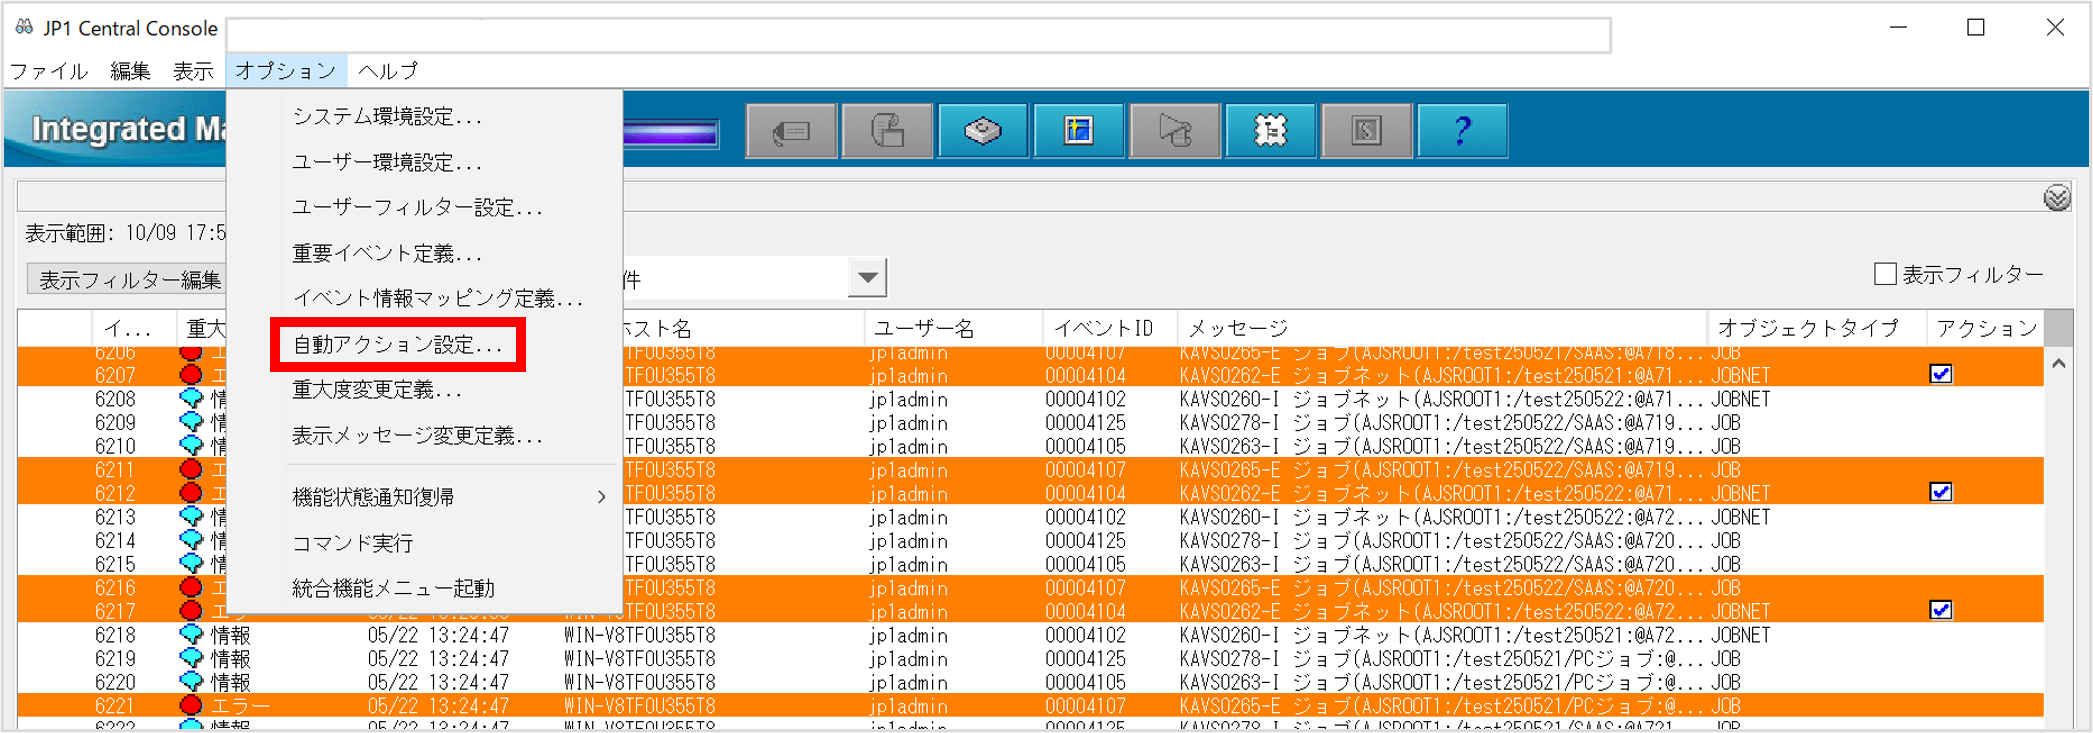Click the gray scroll document toolbar icon
Viewport: 2093px width, 733px height.
click(887, 131)
